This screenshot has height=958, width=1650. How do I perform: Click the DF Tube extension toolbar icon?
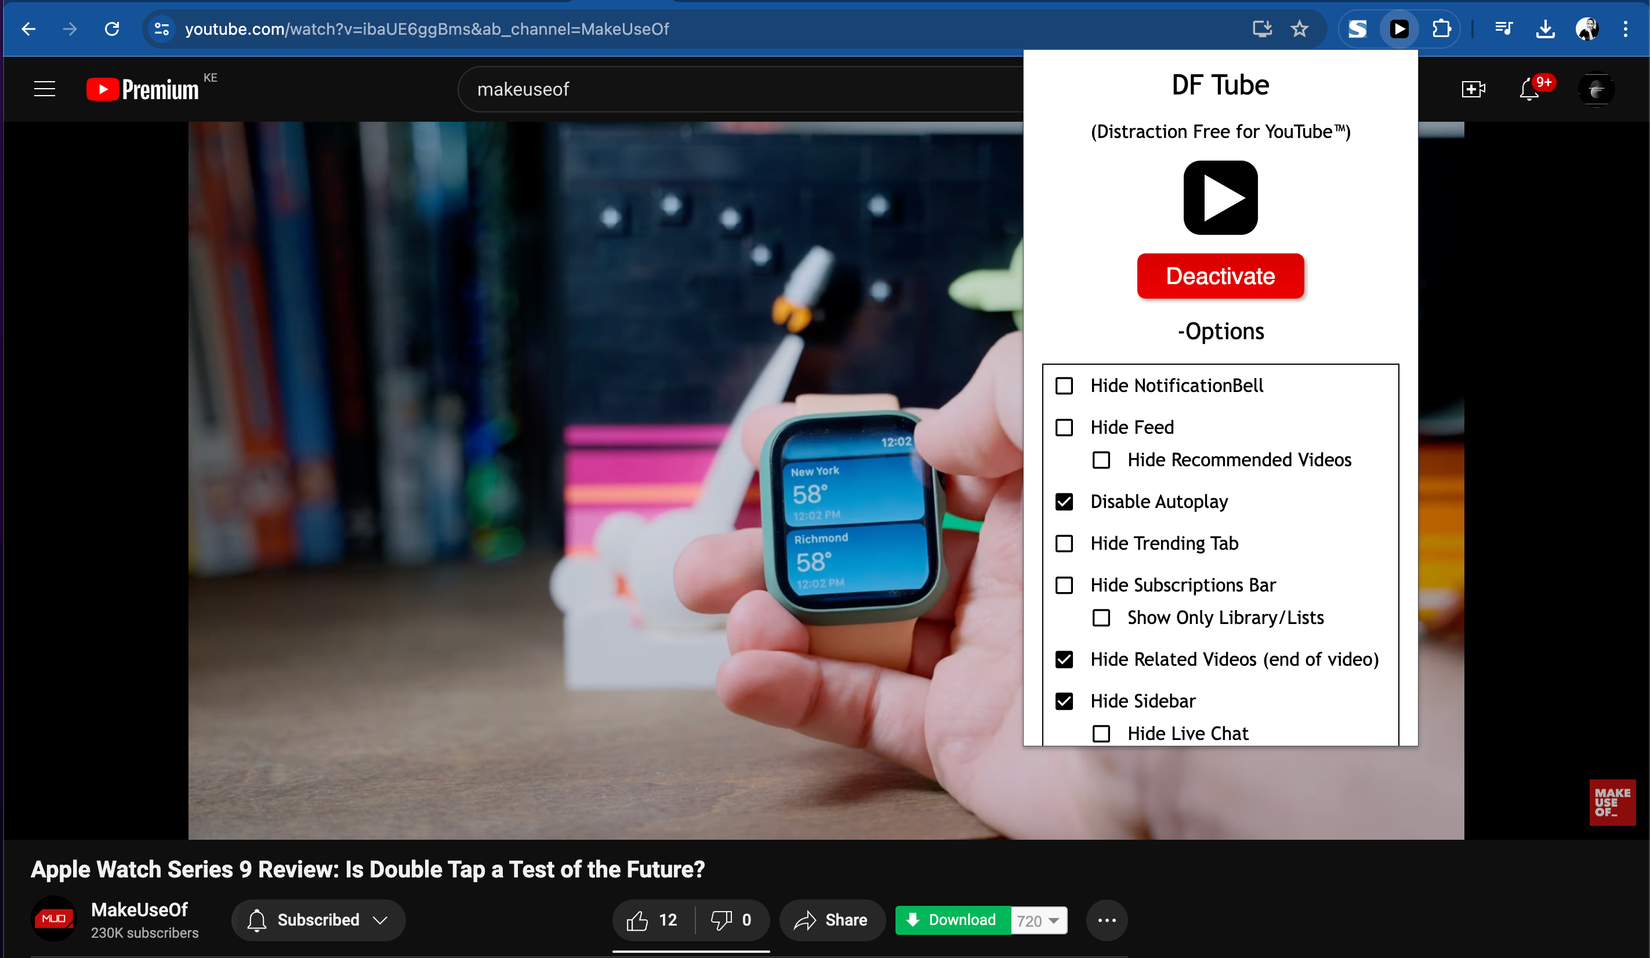(x=1399, y=29)
